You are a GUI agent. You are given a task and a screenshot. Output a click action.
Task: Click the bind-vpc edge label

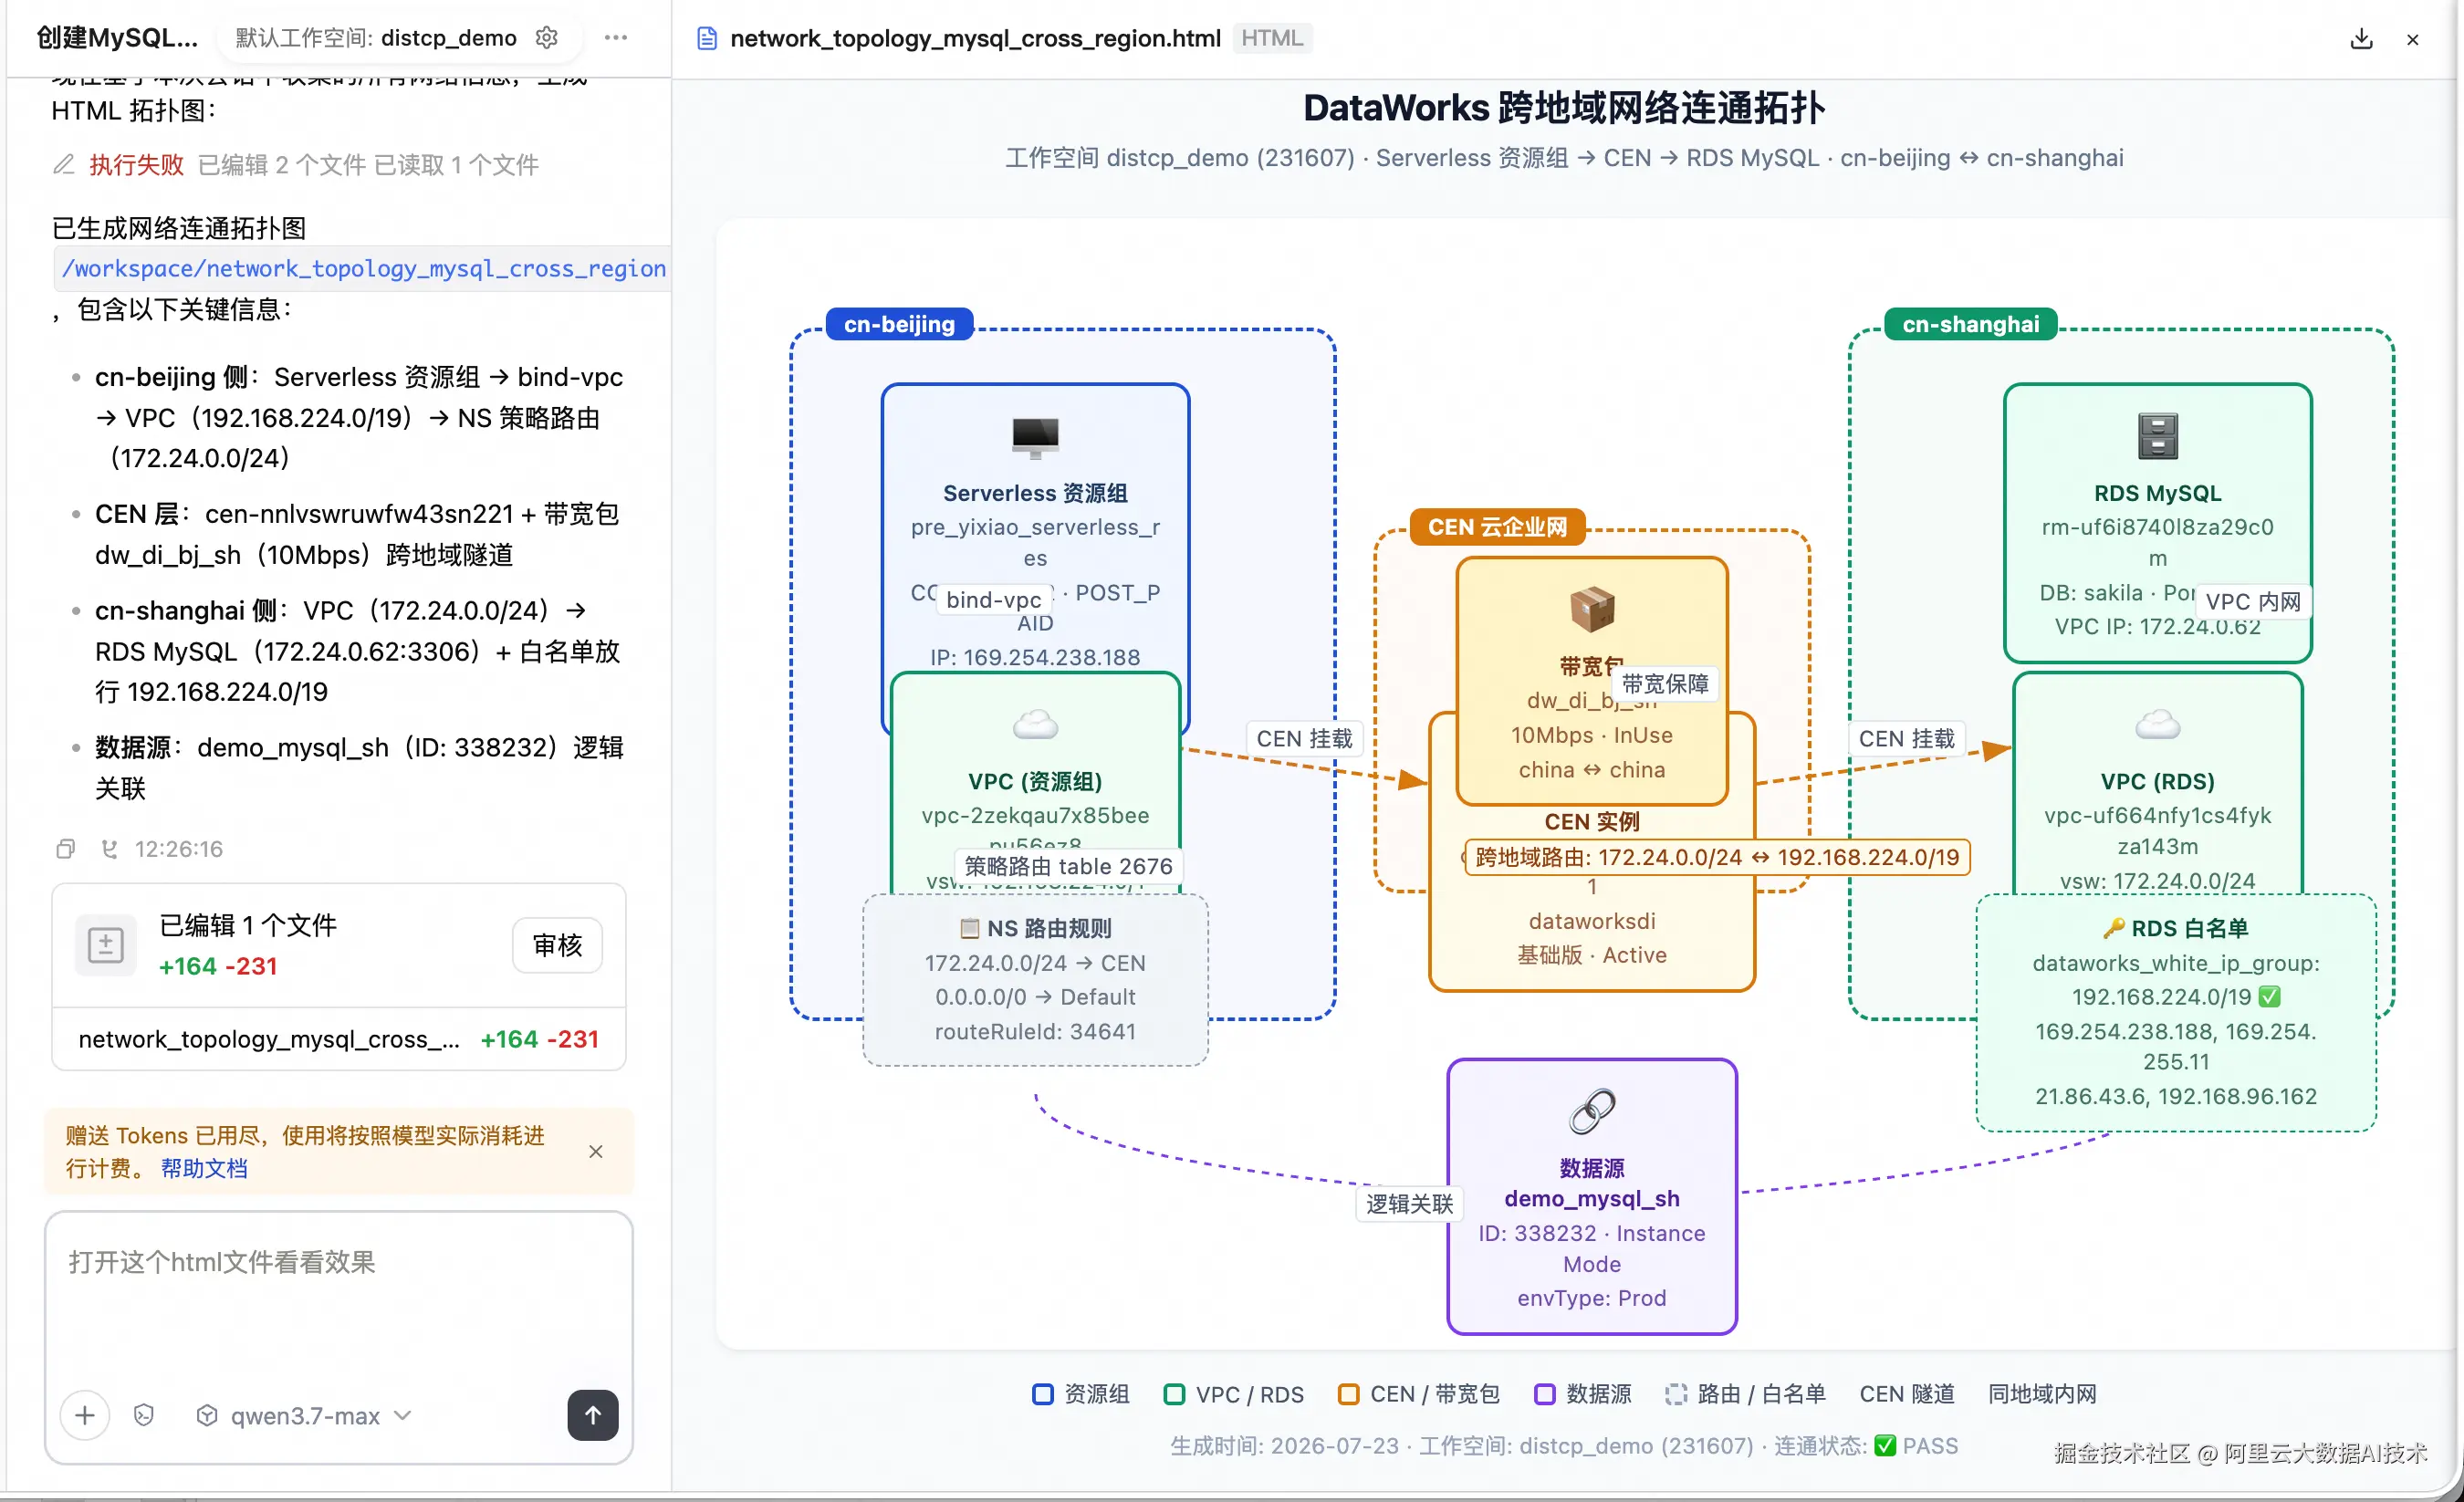(x=994, y=600)
